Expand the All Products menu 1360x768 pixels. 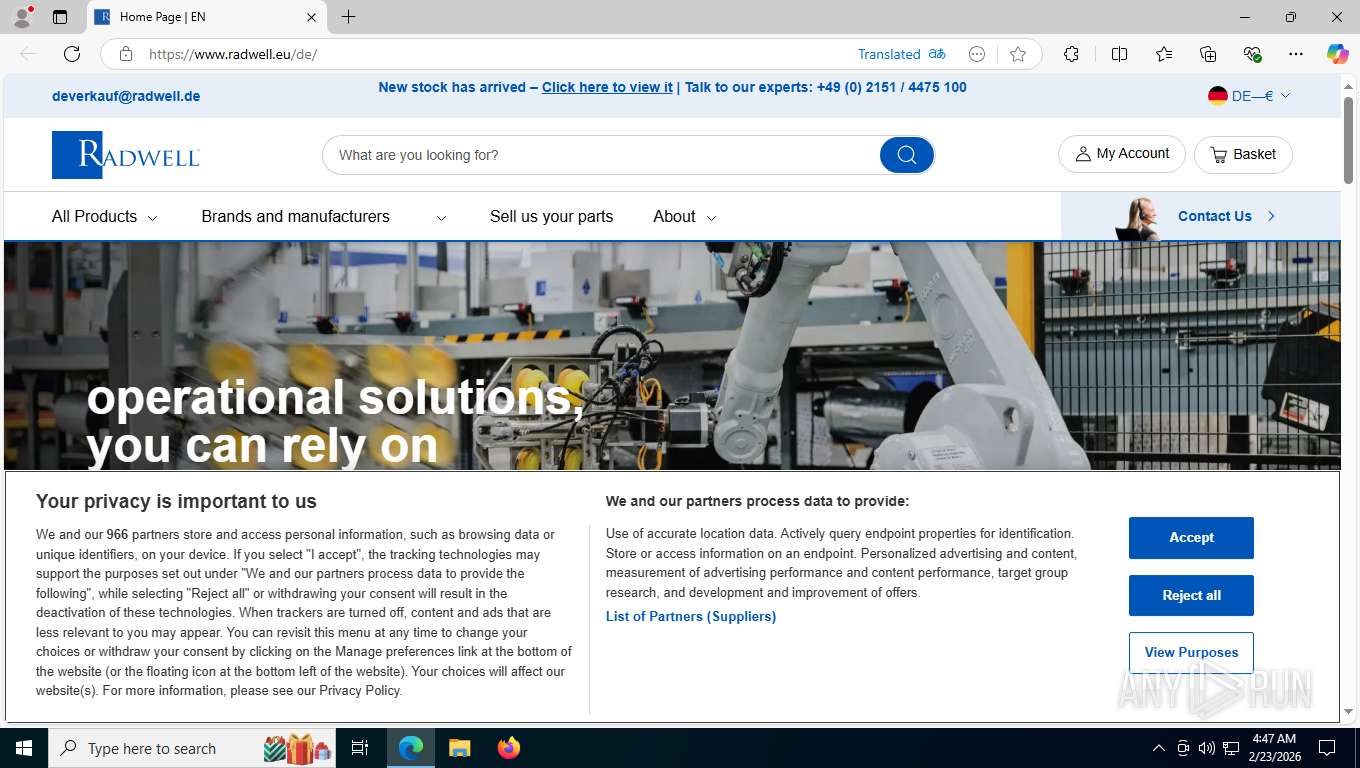point(105,216)
